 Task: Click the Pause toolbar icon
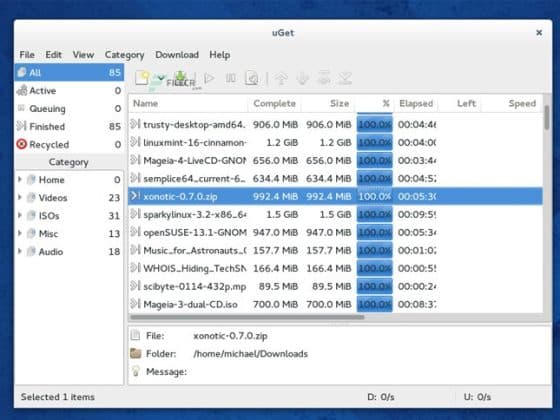[231, 78]
